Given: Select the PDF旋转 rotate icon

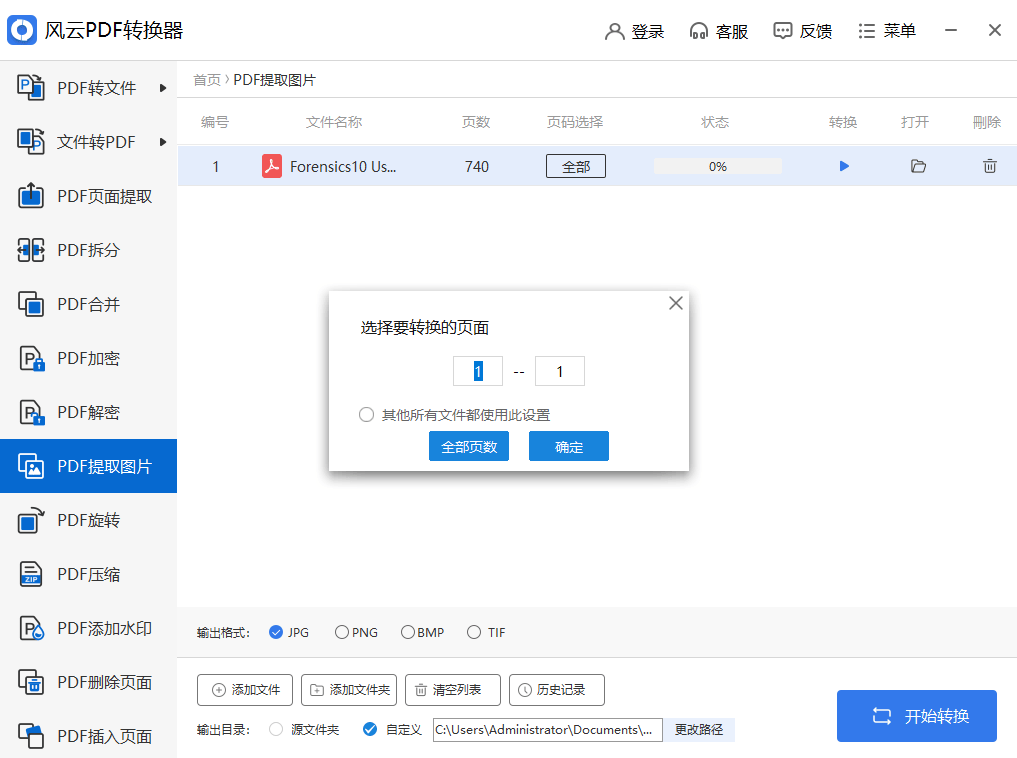Looking at the screenshot, I should [30, 520].
